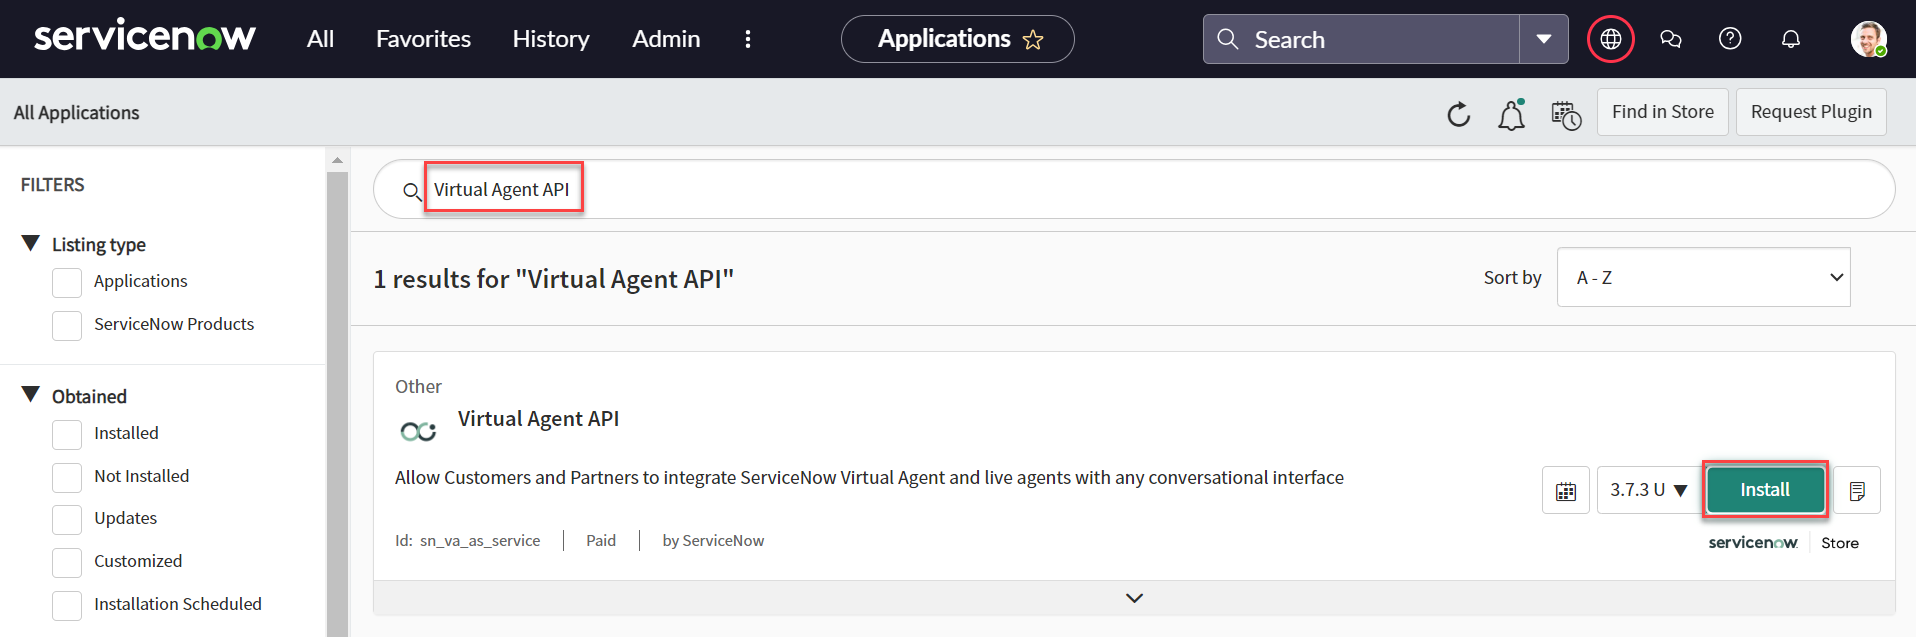Click calendar icon beside version 3.7.3
Viewport: 1916px width, 637px height.
(x=1565, y=490)
